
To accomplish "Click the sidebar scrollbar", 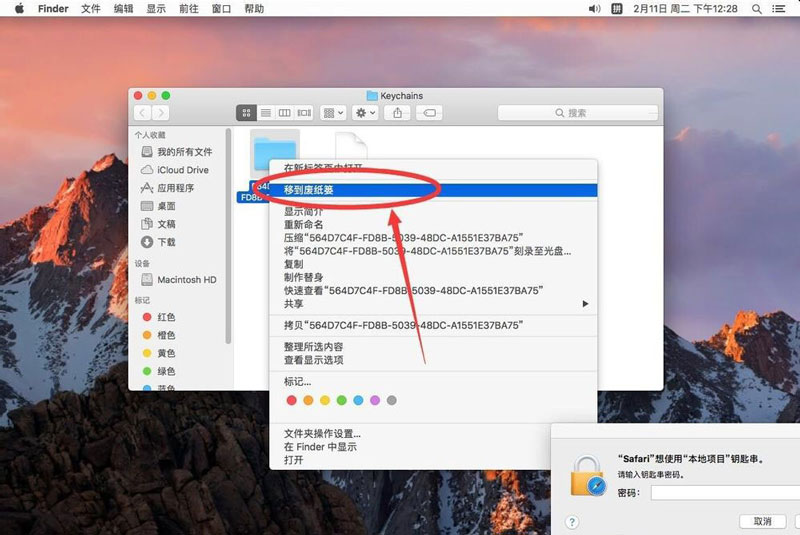I will pos(228,236).
